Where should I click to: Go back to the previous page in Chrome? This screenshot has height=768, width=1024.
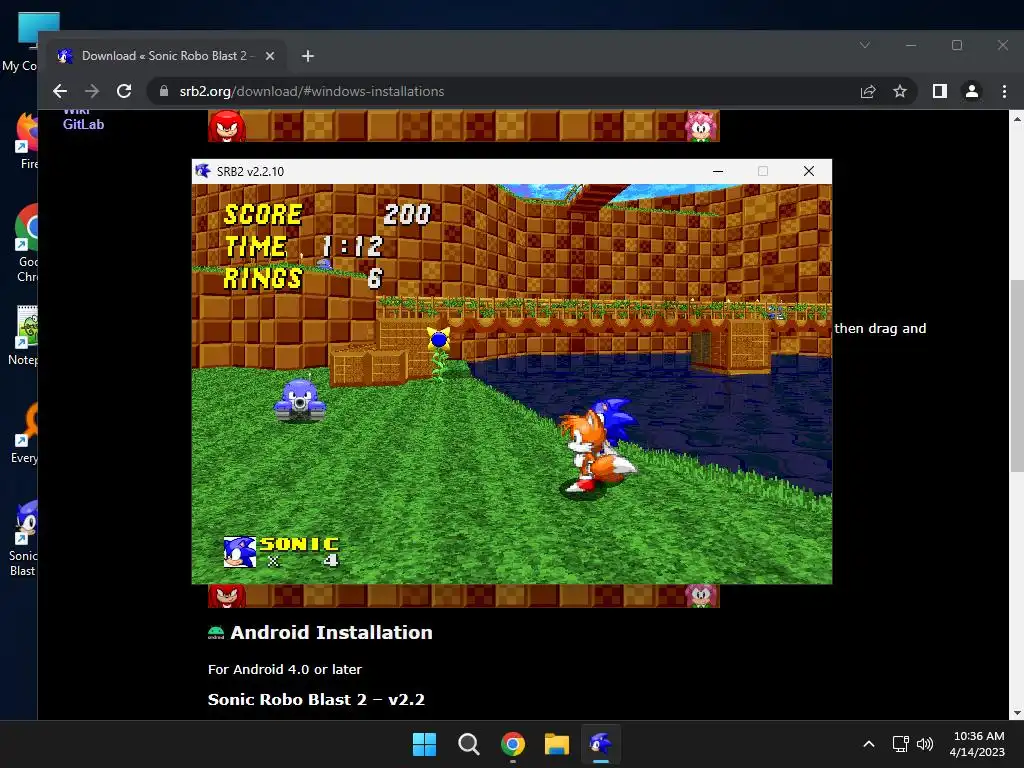click(x=60, y=91)
